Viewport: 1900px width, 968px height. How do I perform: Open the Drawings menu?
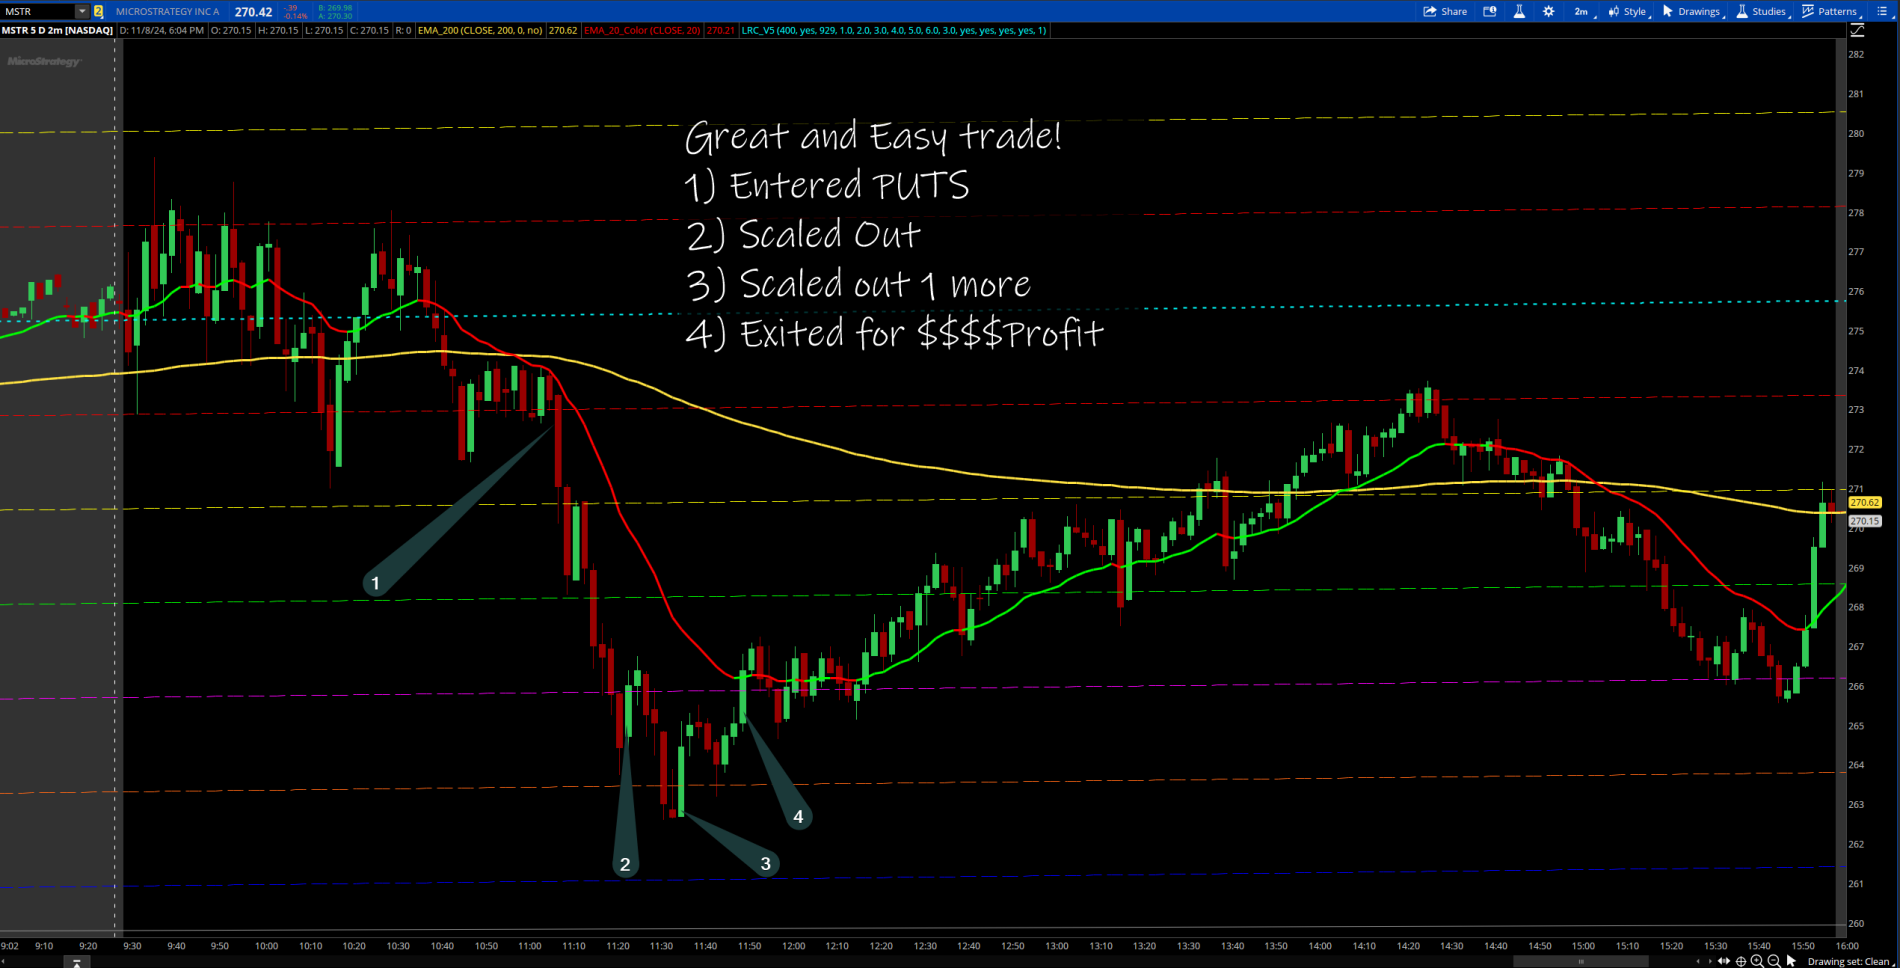(x=1691, y=12)
